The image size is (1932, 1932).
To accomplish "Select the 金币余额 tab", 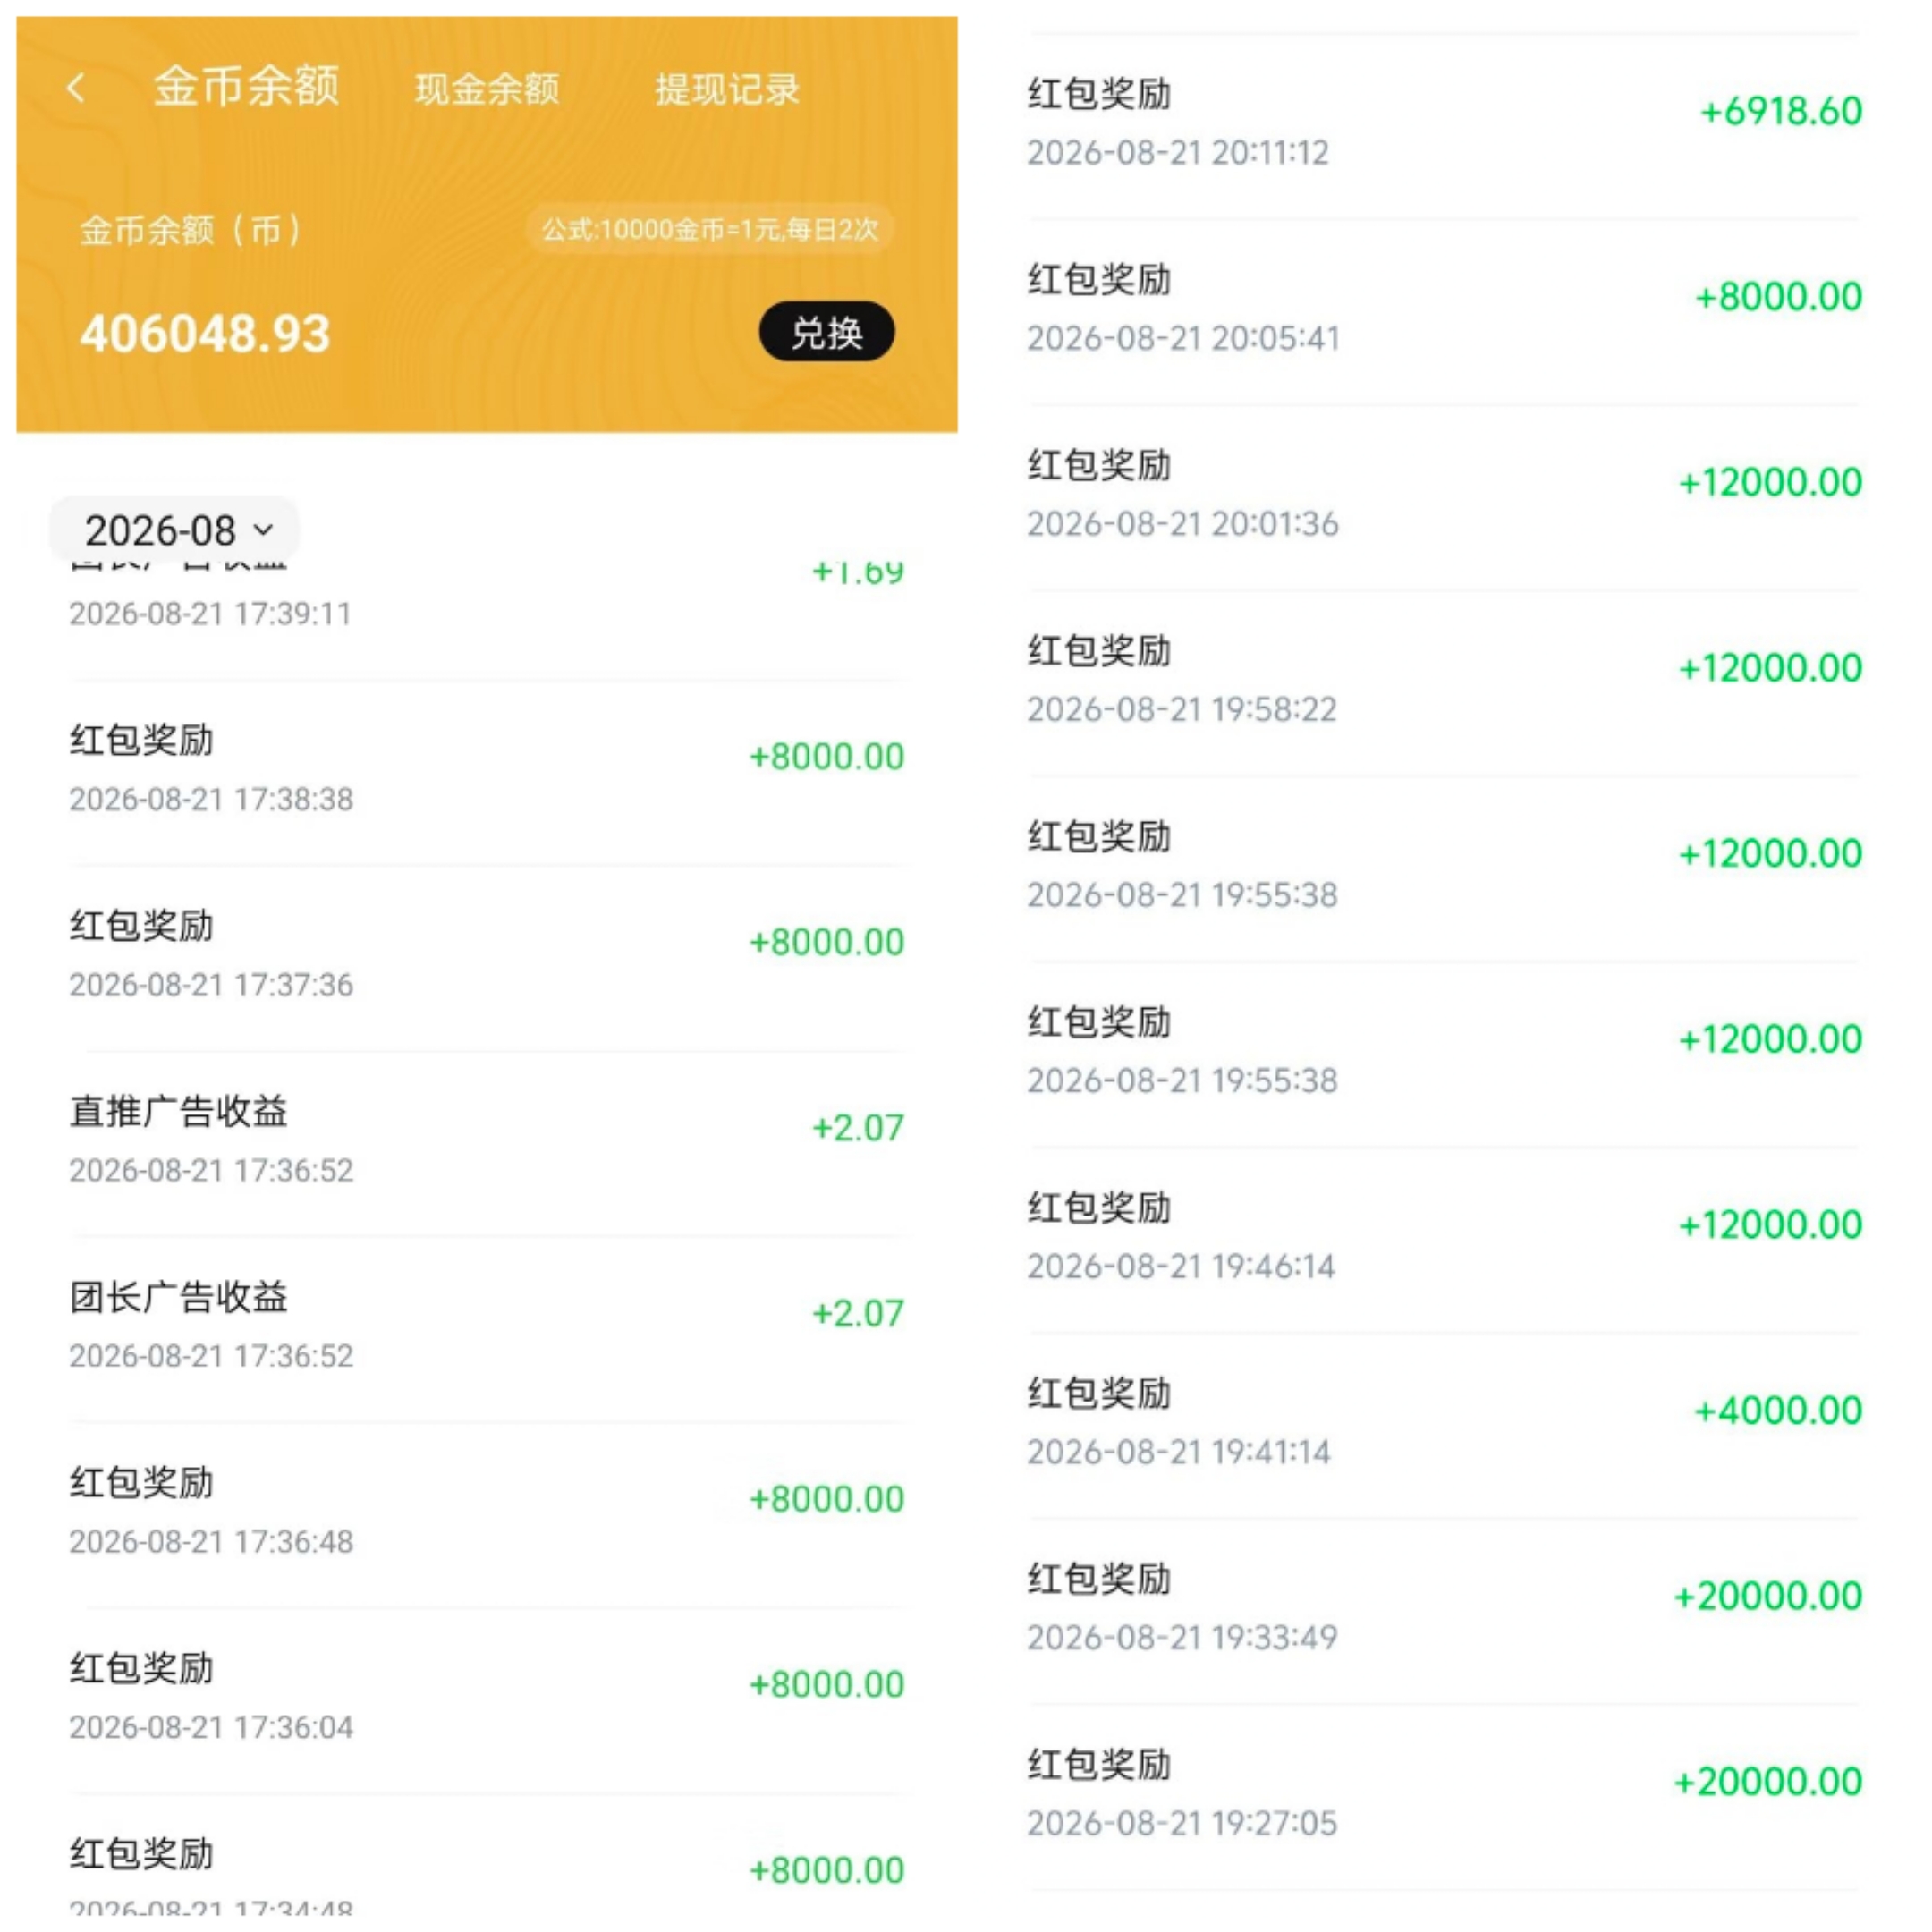I will click(x=246, y=86).
